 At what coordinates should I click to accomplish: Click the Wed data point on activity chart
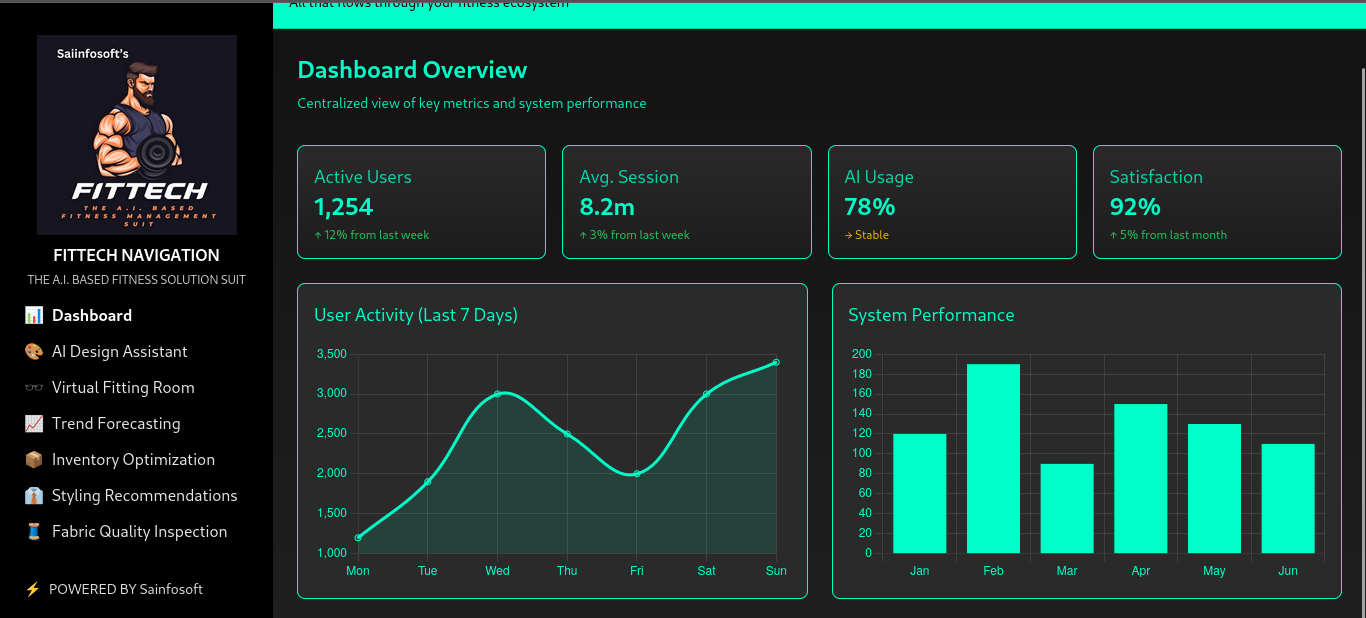point(497,394)
